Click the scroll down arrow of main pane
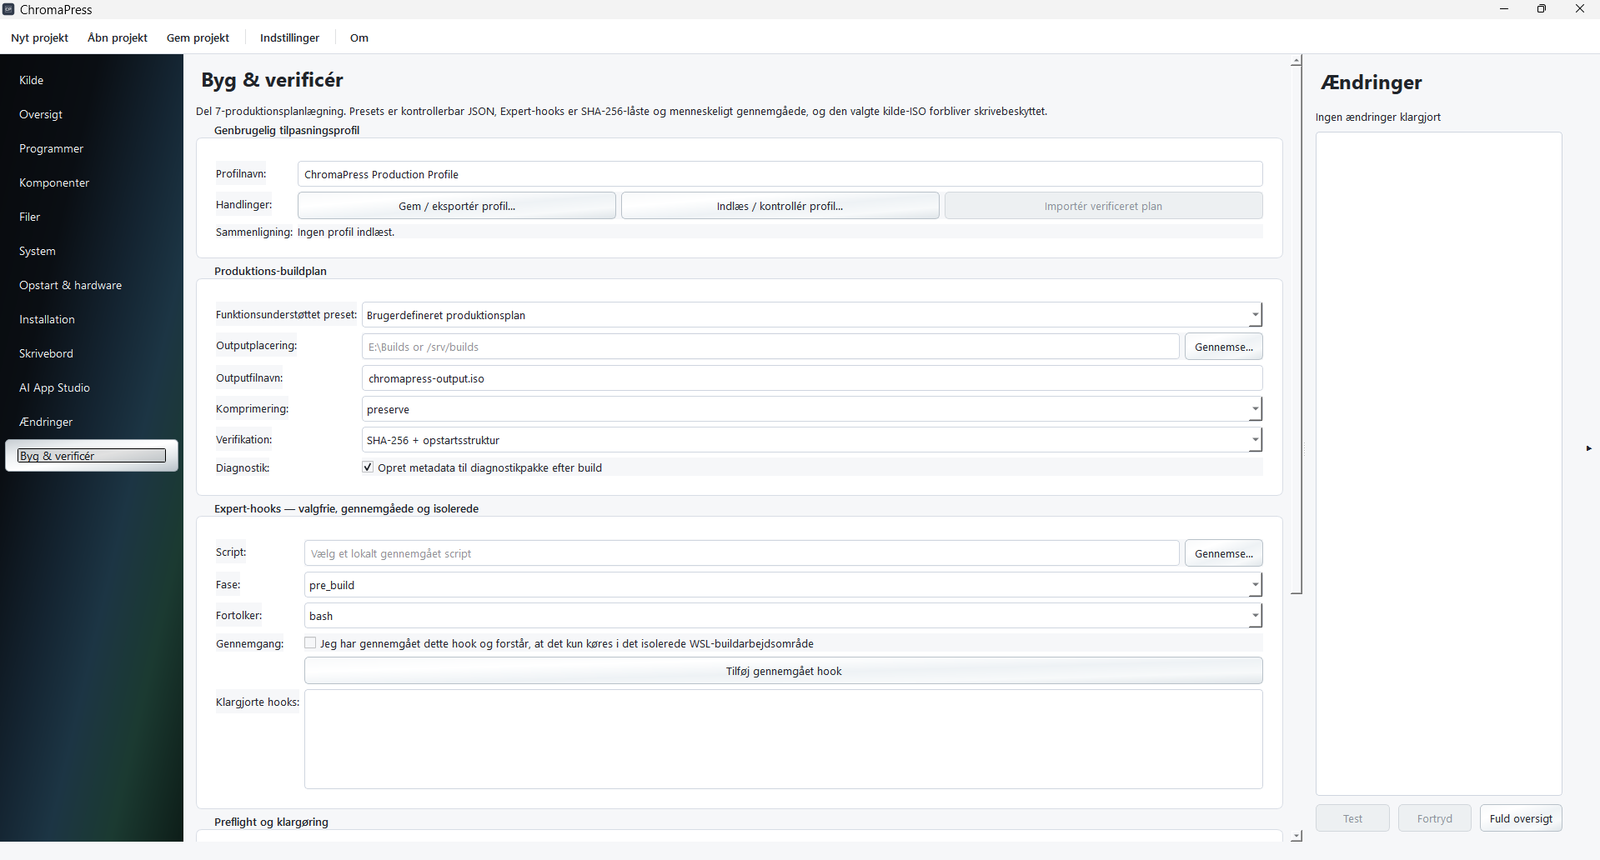The width and height of the screenshot is (1600, 860). [1296, 836]
